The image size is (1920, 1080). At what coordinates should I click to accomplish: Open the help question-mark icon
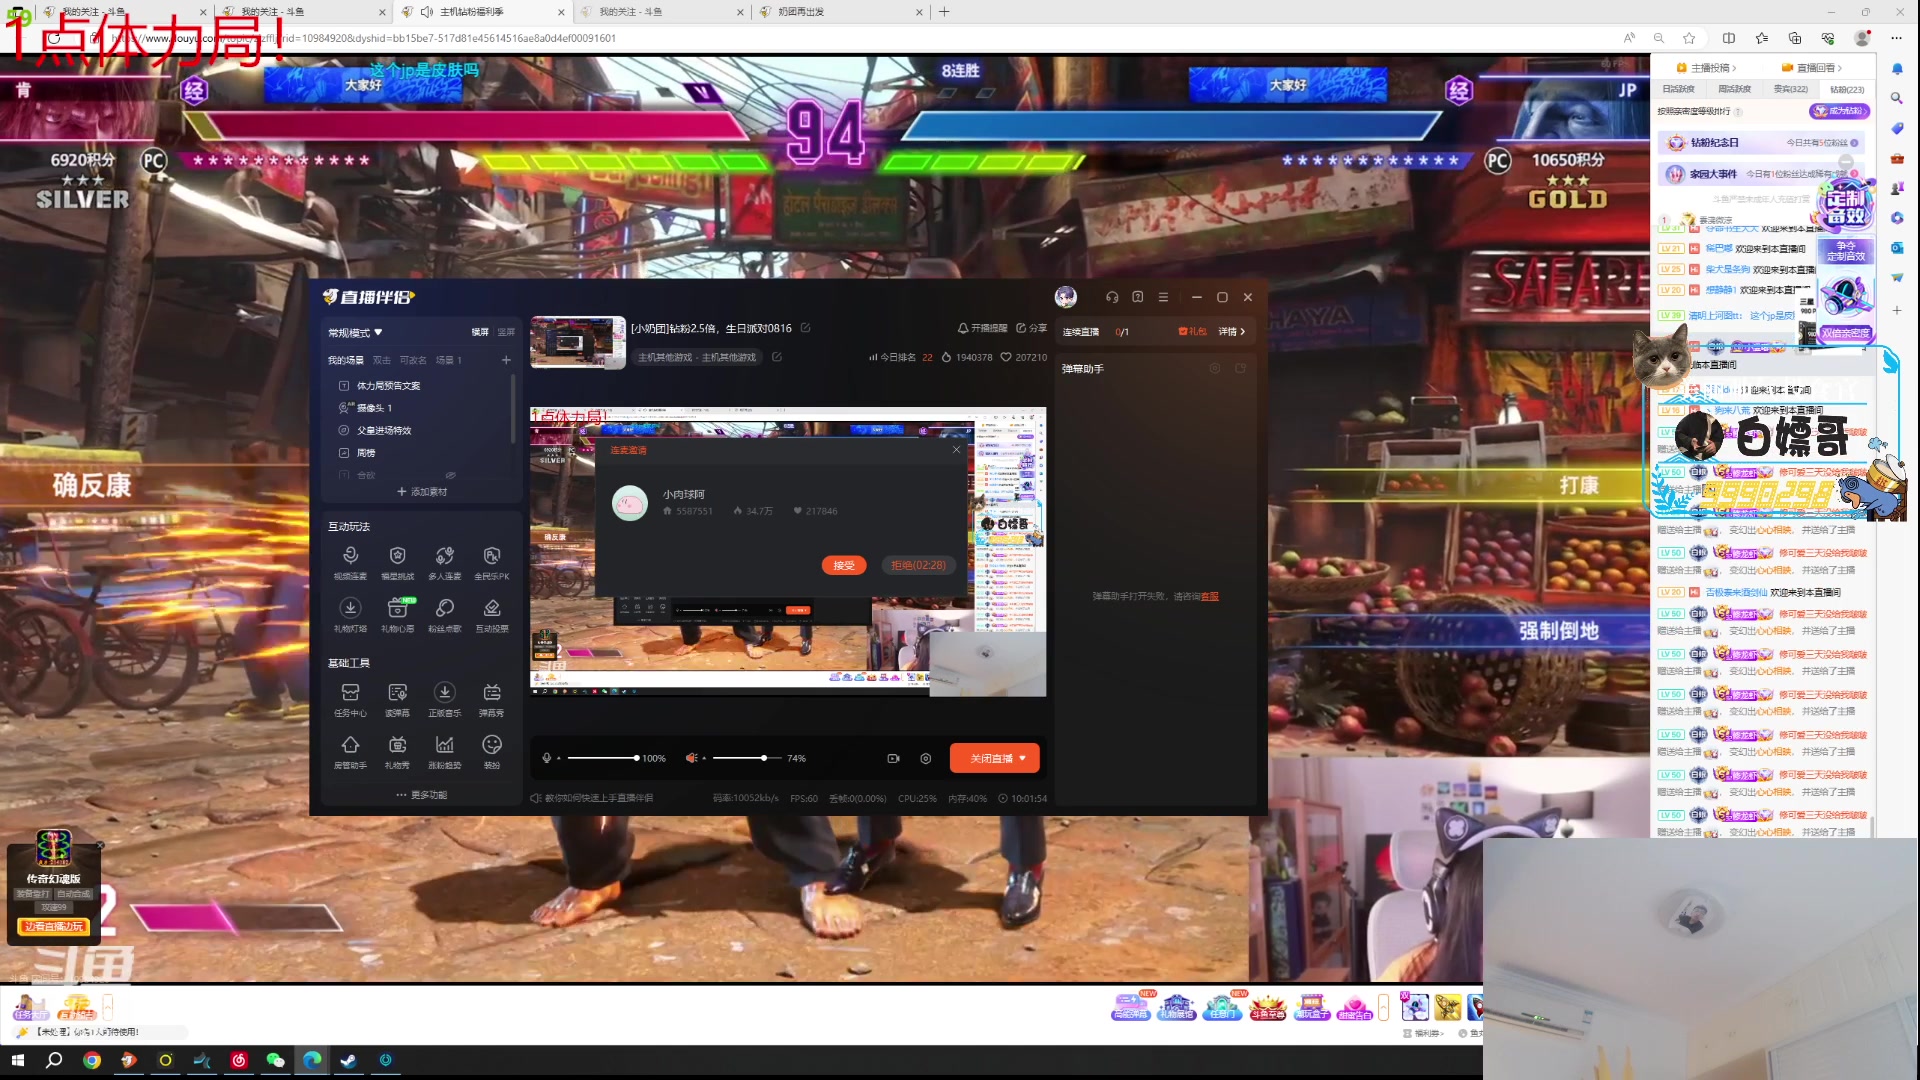[x=1138, y=297]
